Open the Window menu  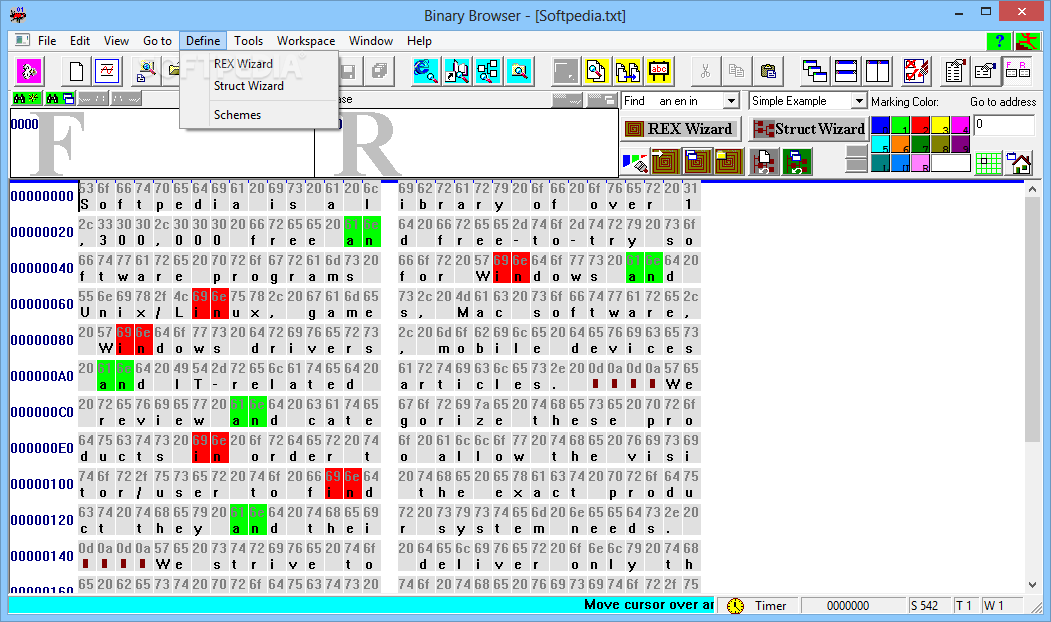coord(371,41)
